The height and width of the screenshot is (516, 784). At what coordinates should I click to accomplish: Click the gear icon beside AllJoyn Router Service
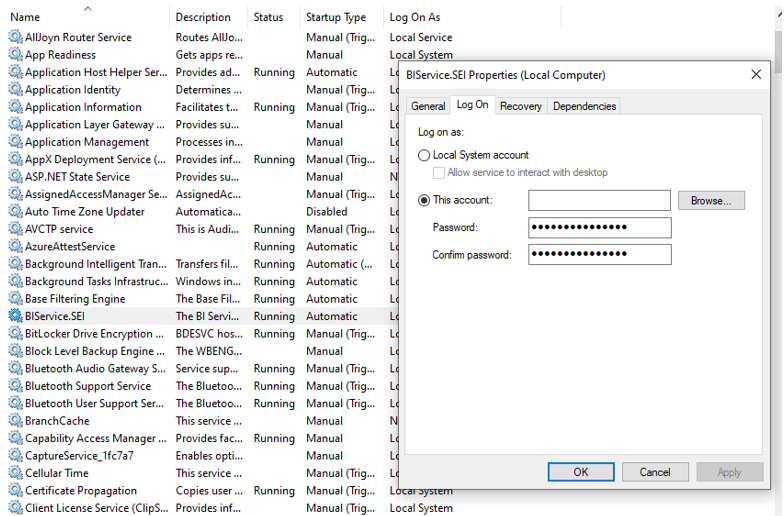15,37
